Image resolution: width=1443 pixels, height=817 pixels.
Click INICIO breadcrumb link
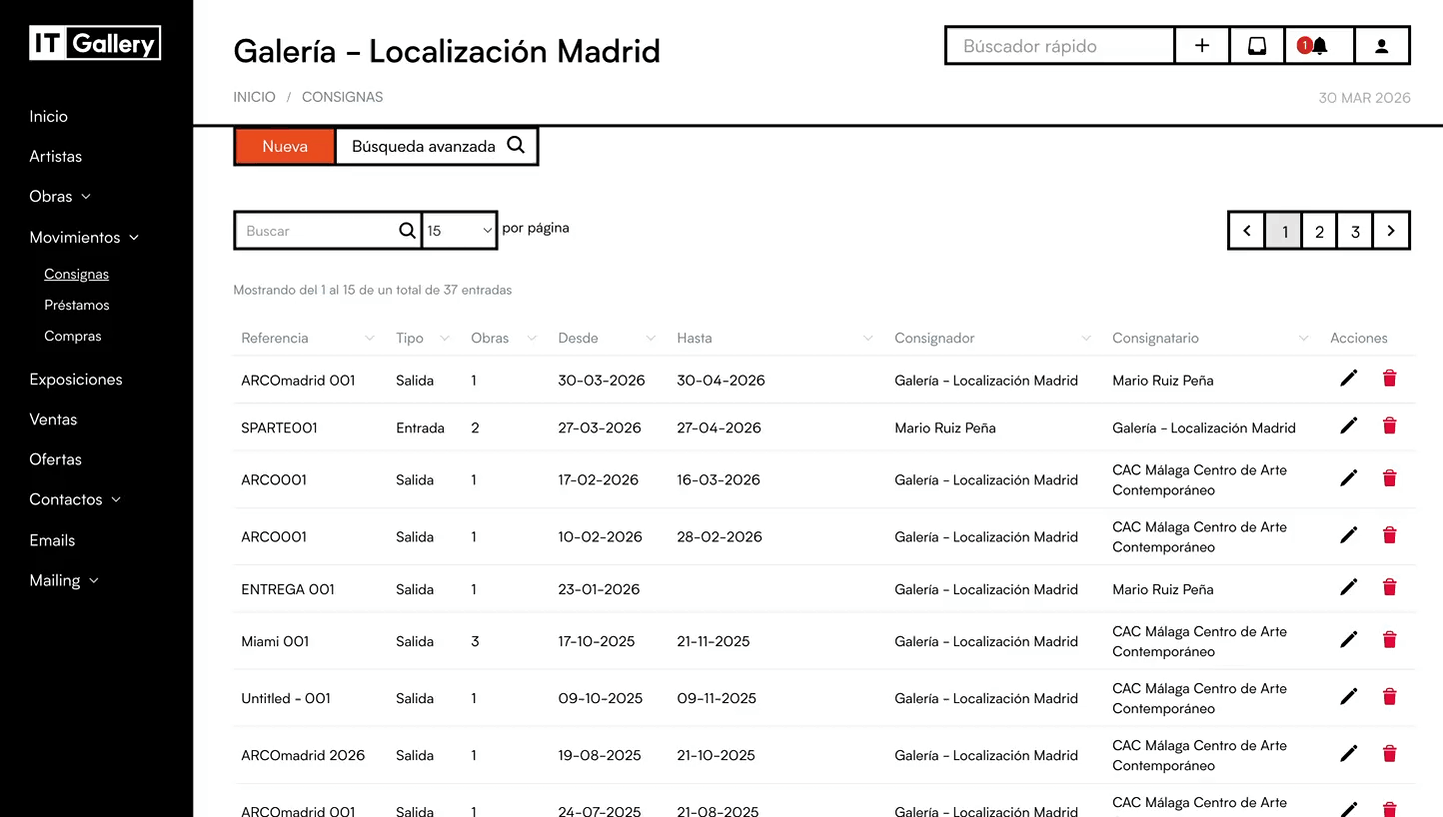coord(254,97)
